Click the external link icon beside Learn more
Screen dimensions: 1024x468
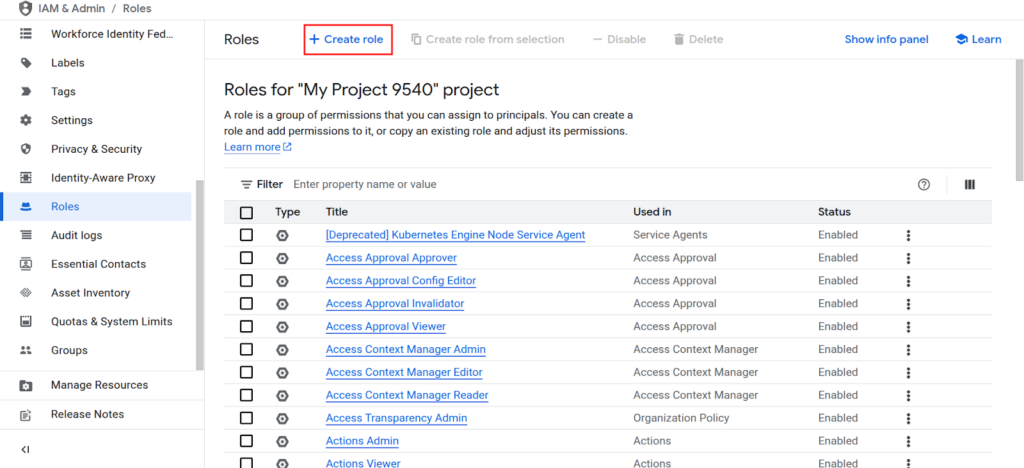pos(287,148)
